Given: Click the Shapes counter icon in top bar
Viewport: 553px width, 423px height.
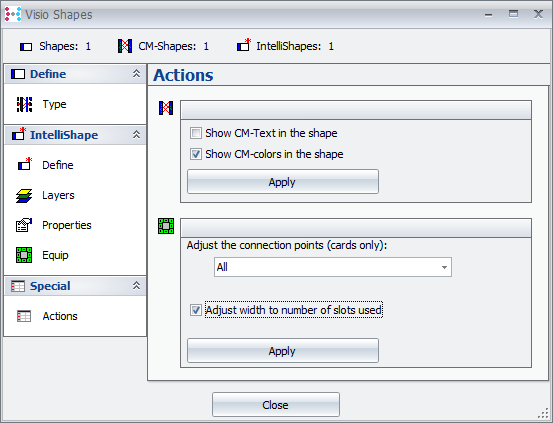Looking at the screenshot, I should pyautogui.click(x=26, y=47).
